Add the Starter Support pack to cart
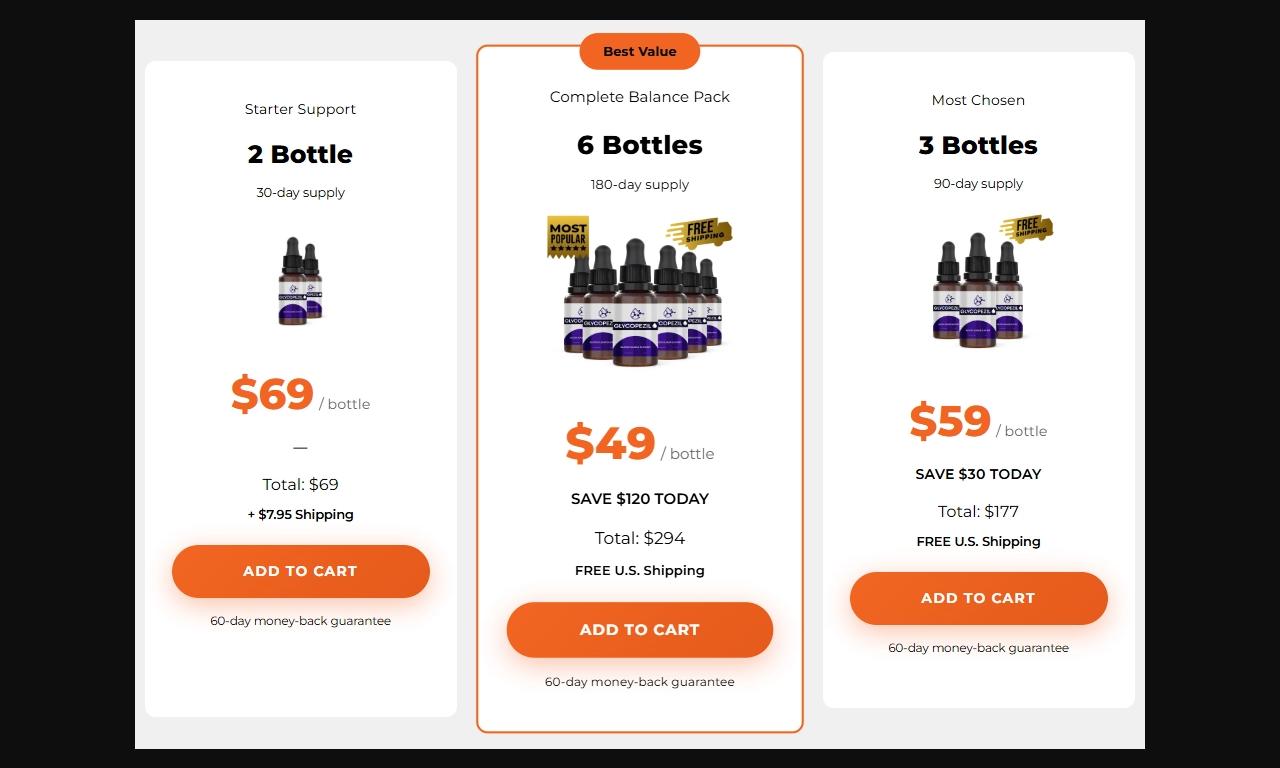This screenshot has height=768, width=1280. [x=300, y=571]
